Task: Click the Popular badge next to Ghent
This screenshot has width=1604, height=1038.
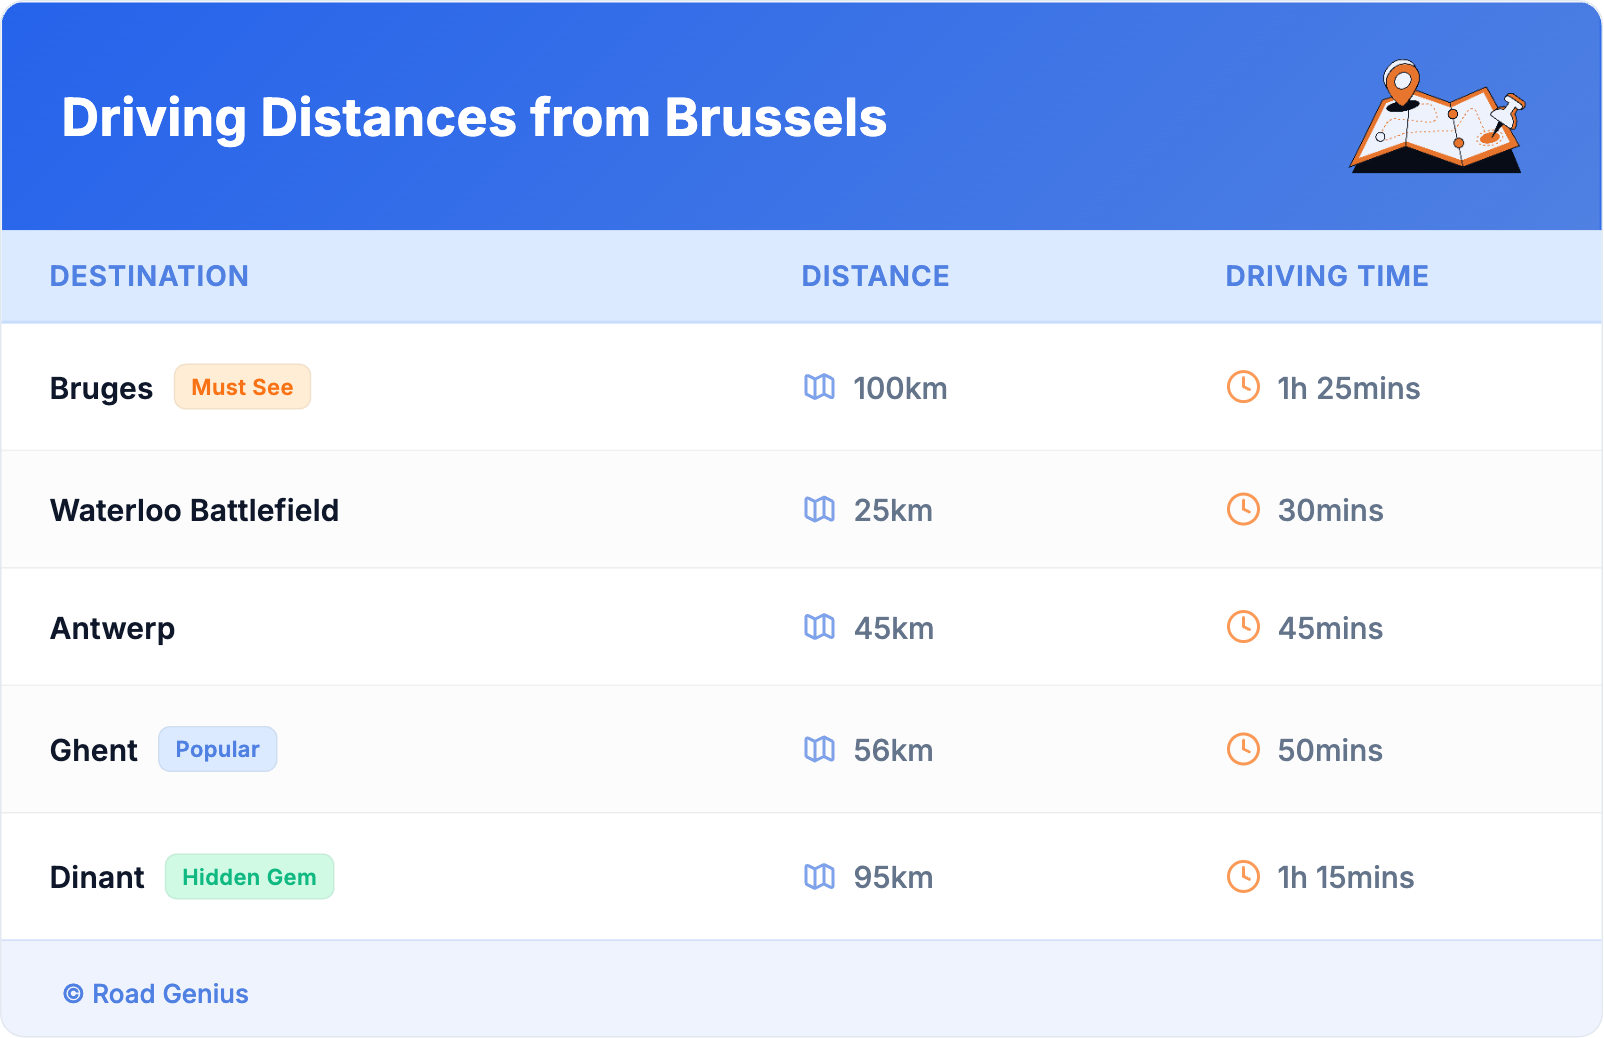Action: pos(217,749)
